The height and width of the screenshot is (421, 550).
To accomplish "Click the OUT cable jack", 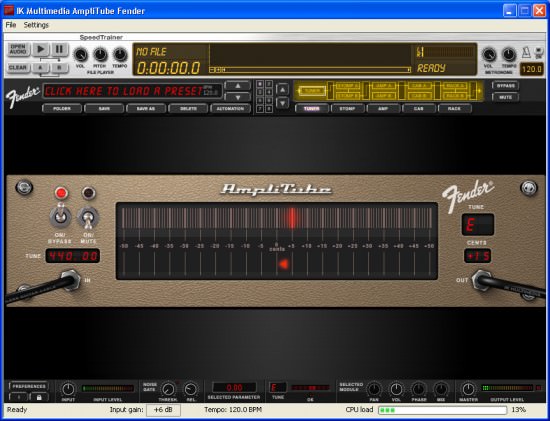I will [x=482, y=280].
